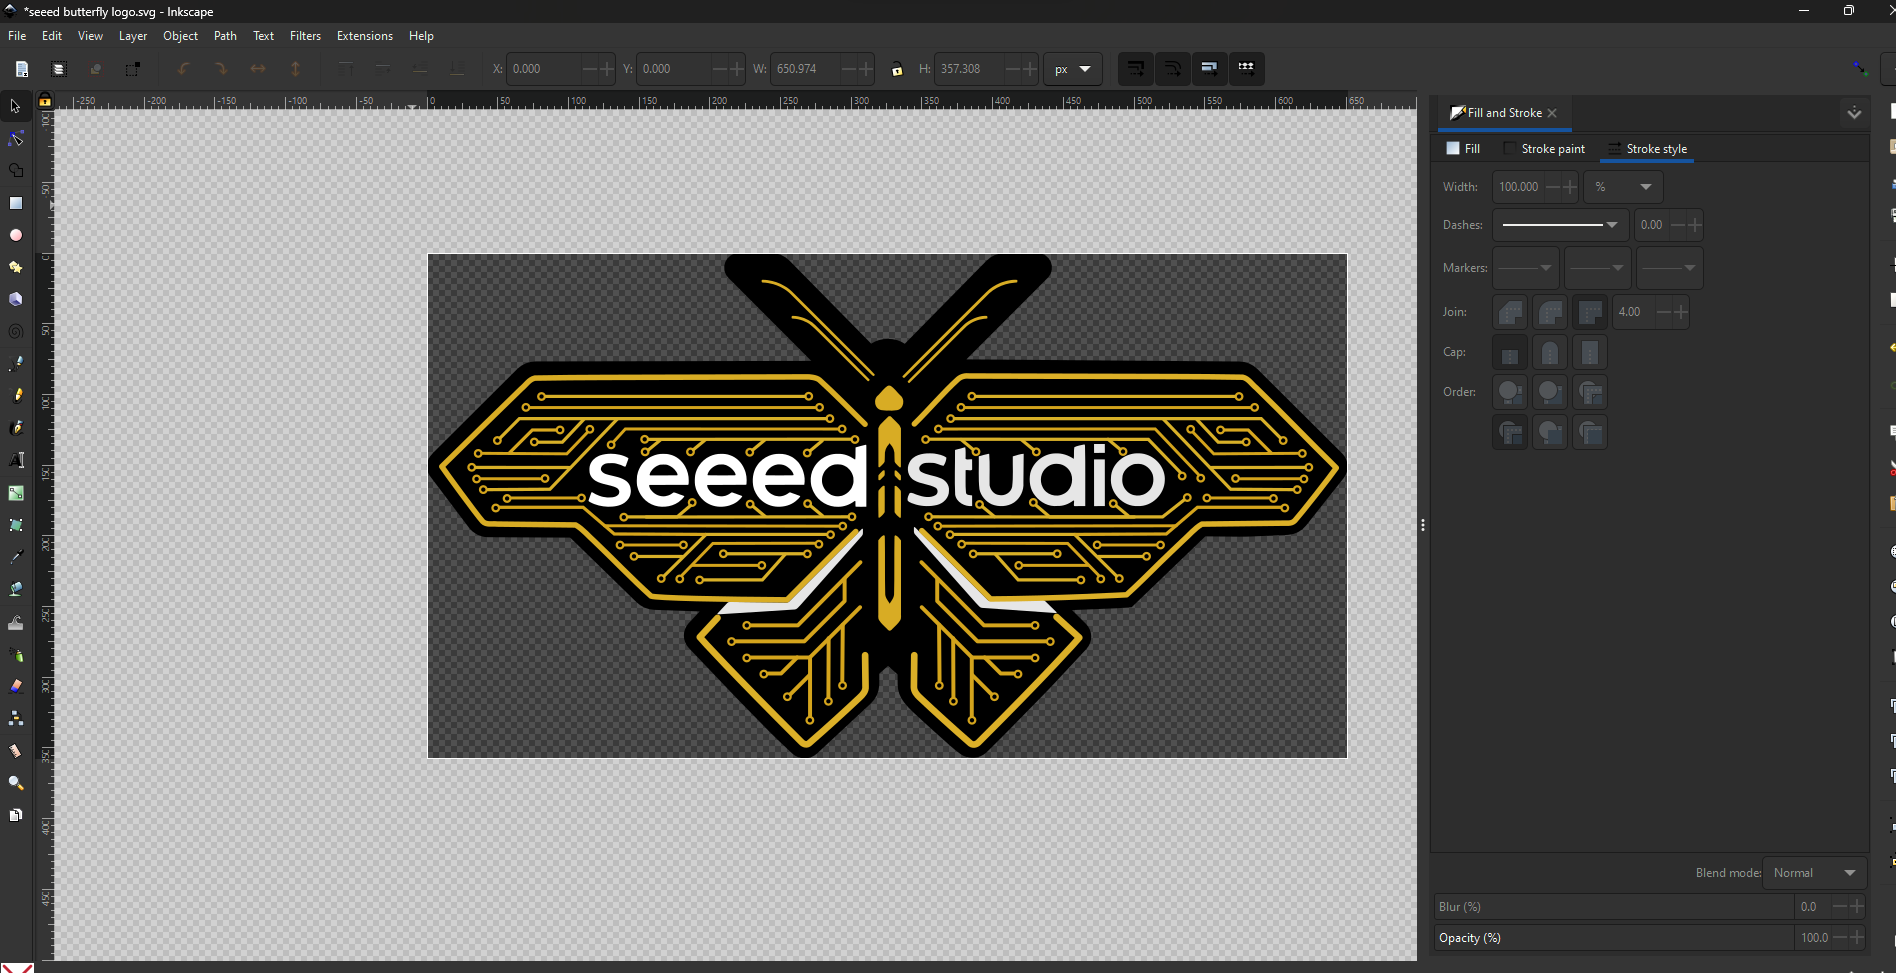Choose the Shape Builder tool
Screen dimensions: 1896x973
15,170
